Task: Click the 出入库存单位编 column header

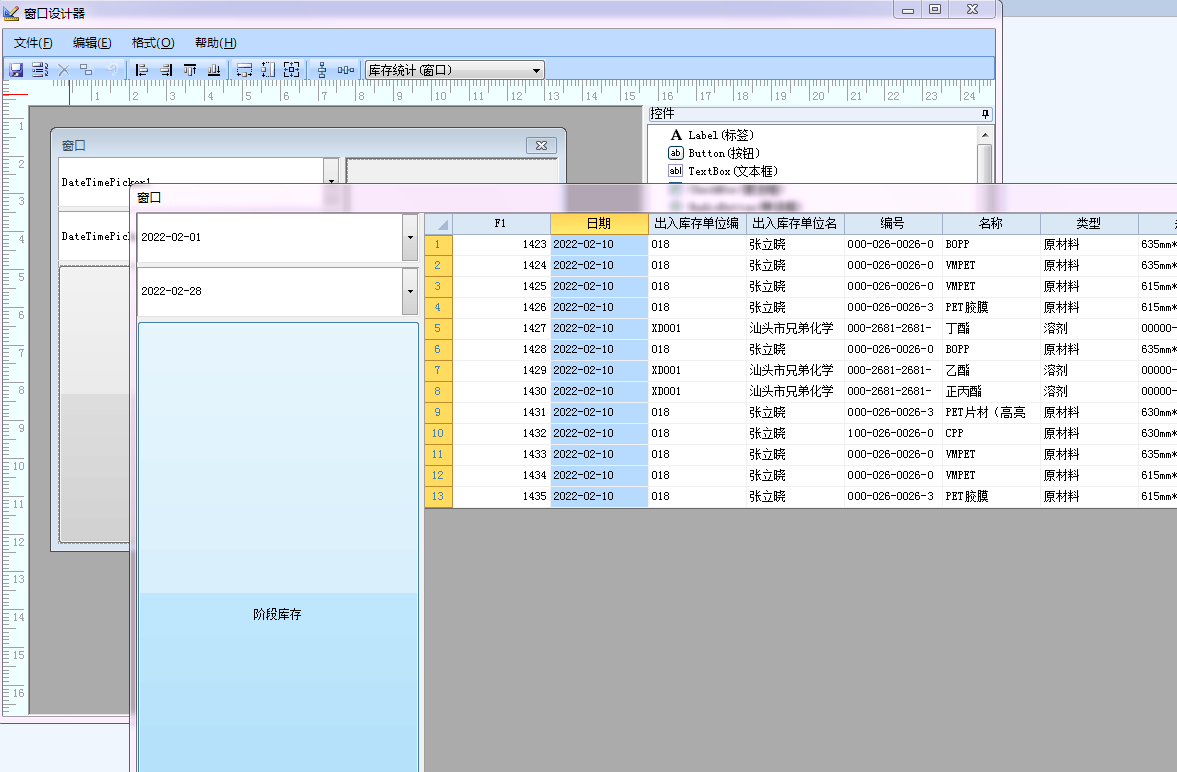Action: [x=697, y=224]
